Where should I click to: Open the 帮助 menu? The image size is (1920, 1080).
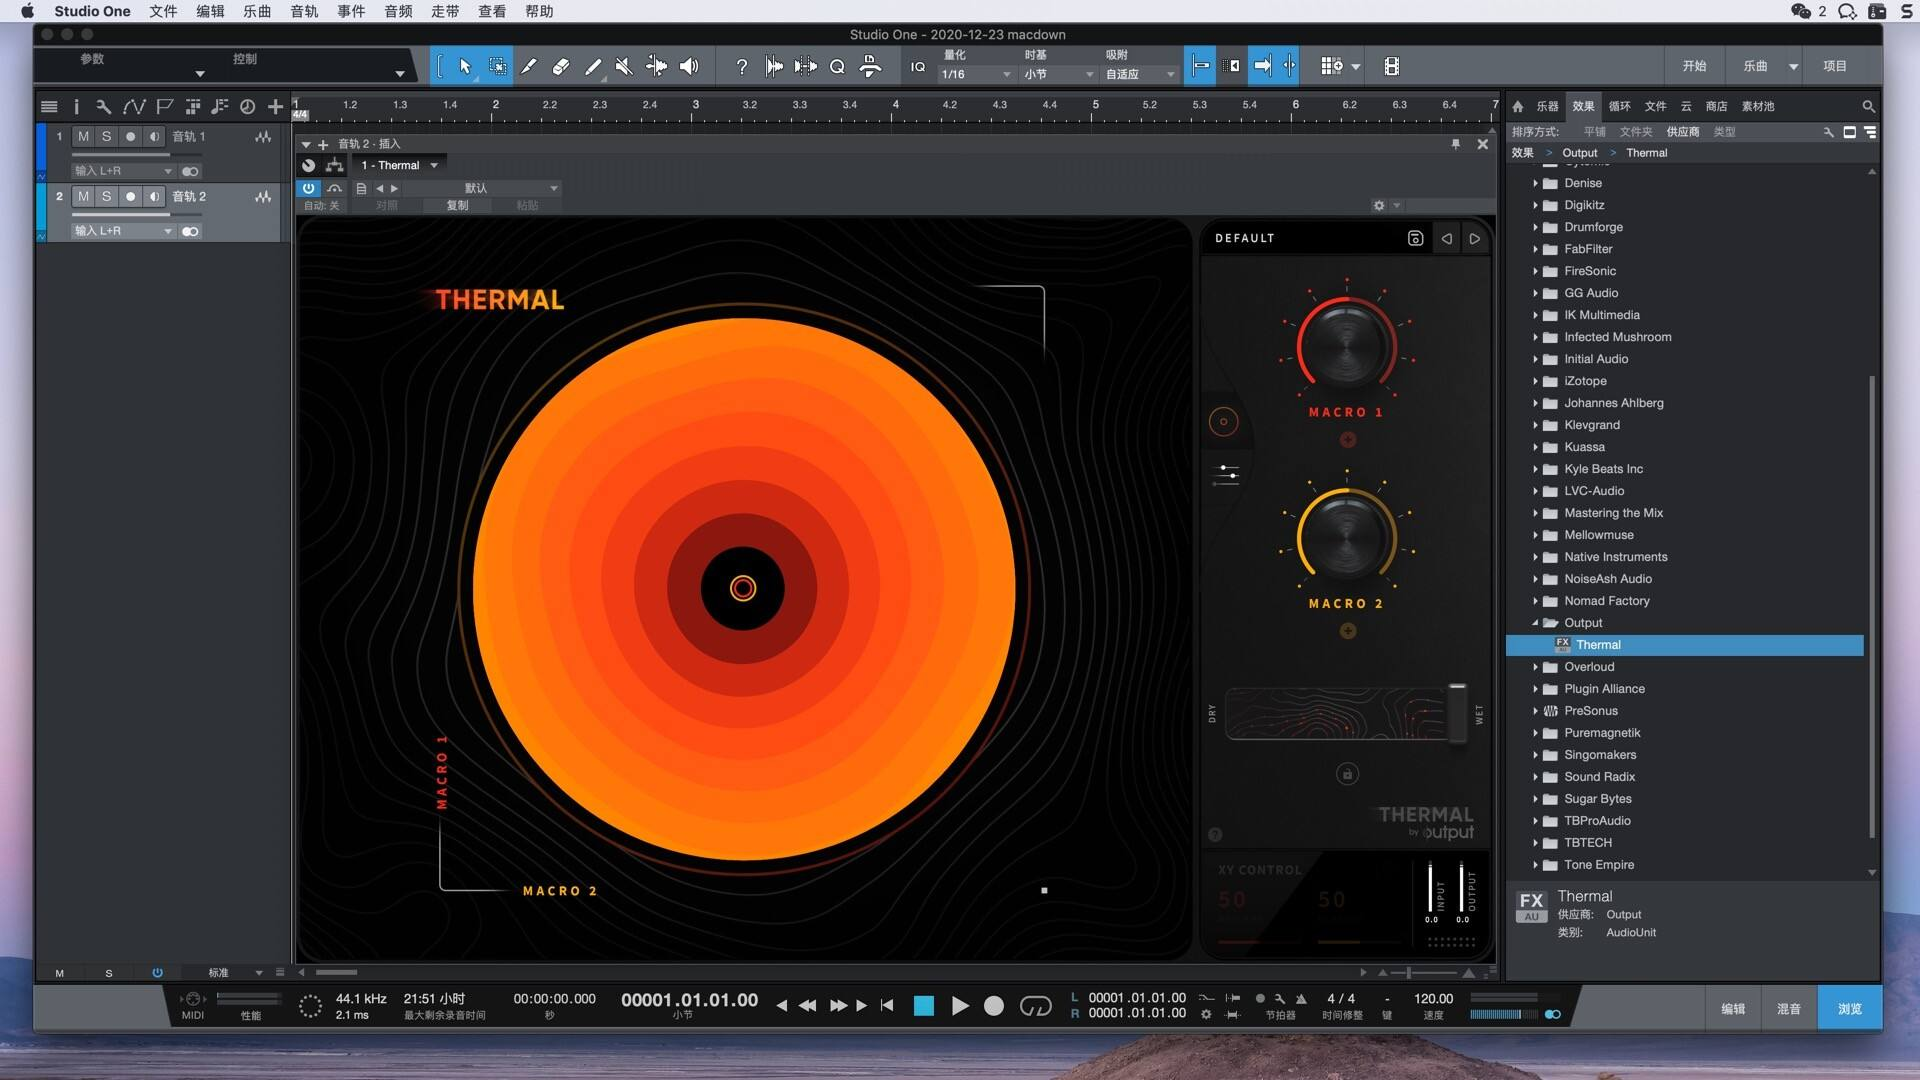[539, 11]
